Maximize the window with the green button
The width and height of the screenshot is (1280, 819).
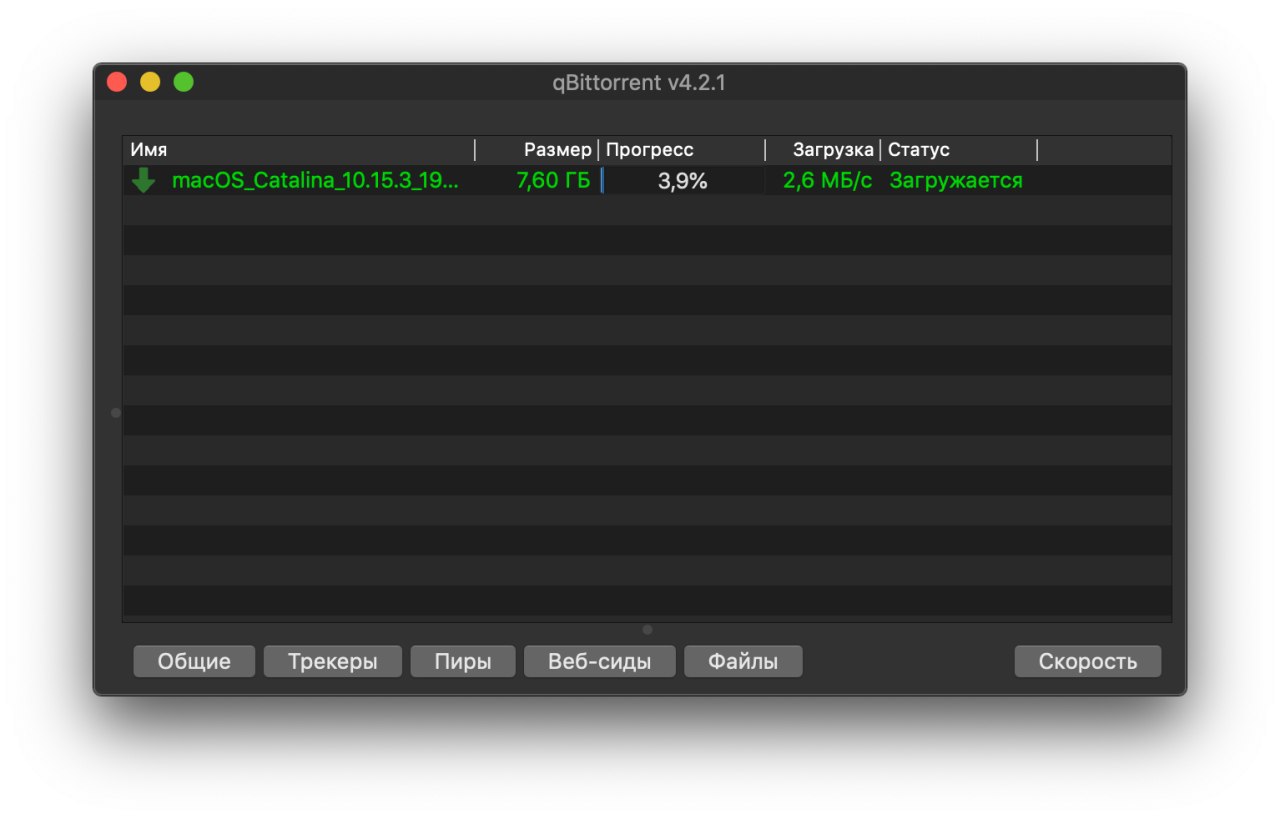(x=184, y=82)
